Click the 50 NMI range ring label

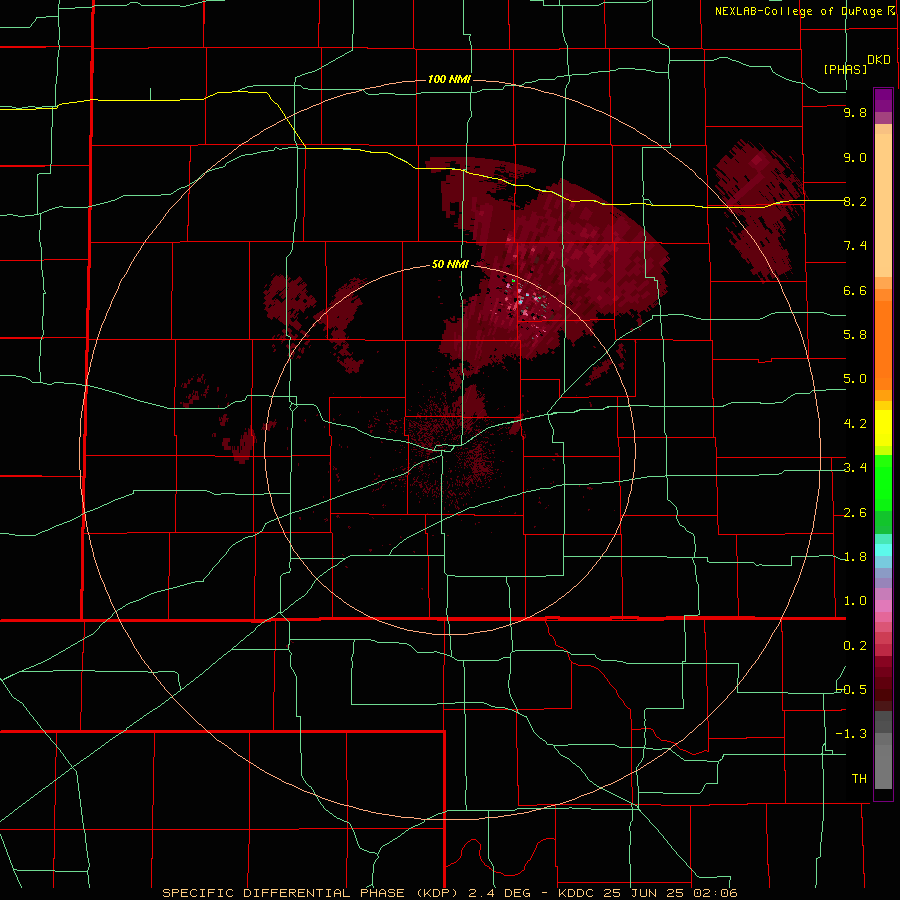[x=450, y=265]
